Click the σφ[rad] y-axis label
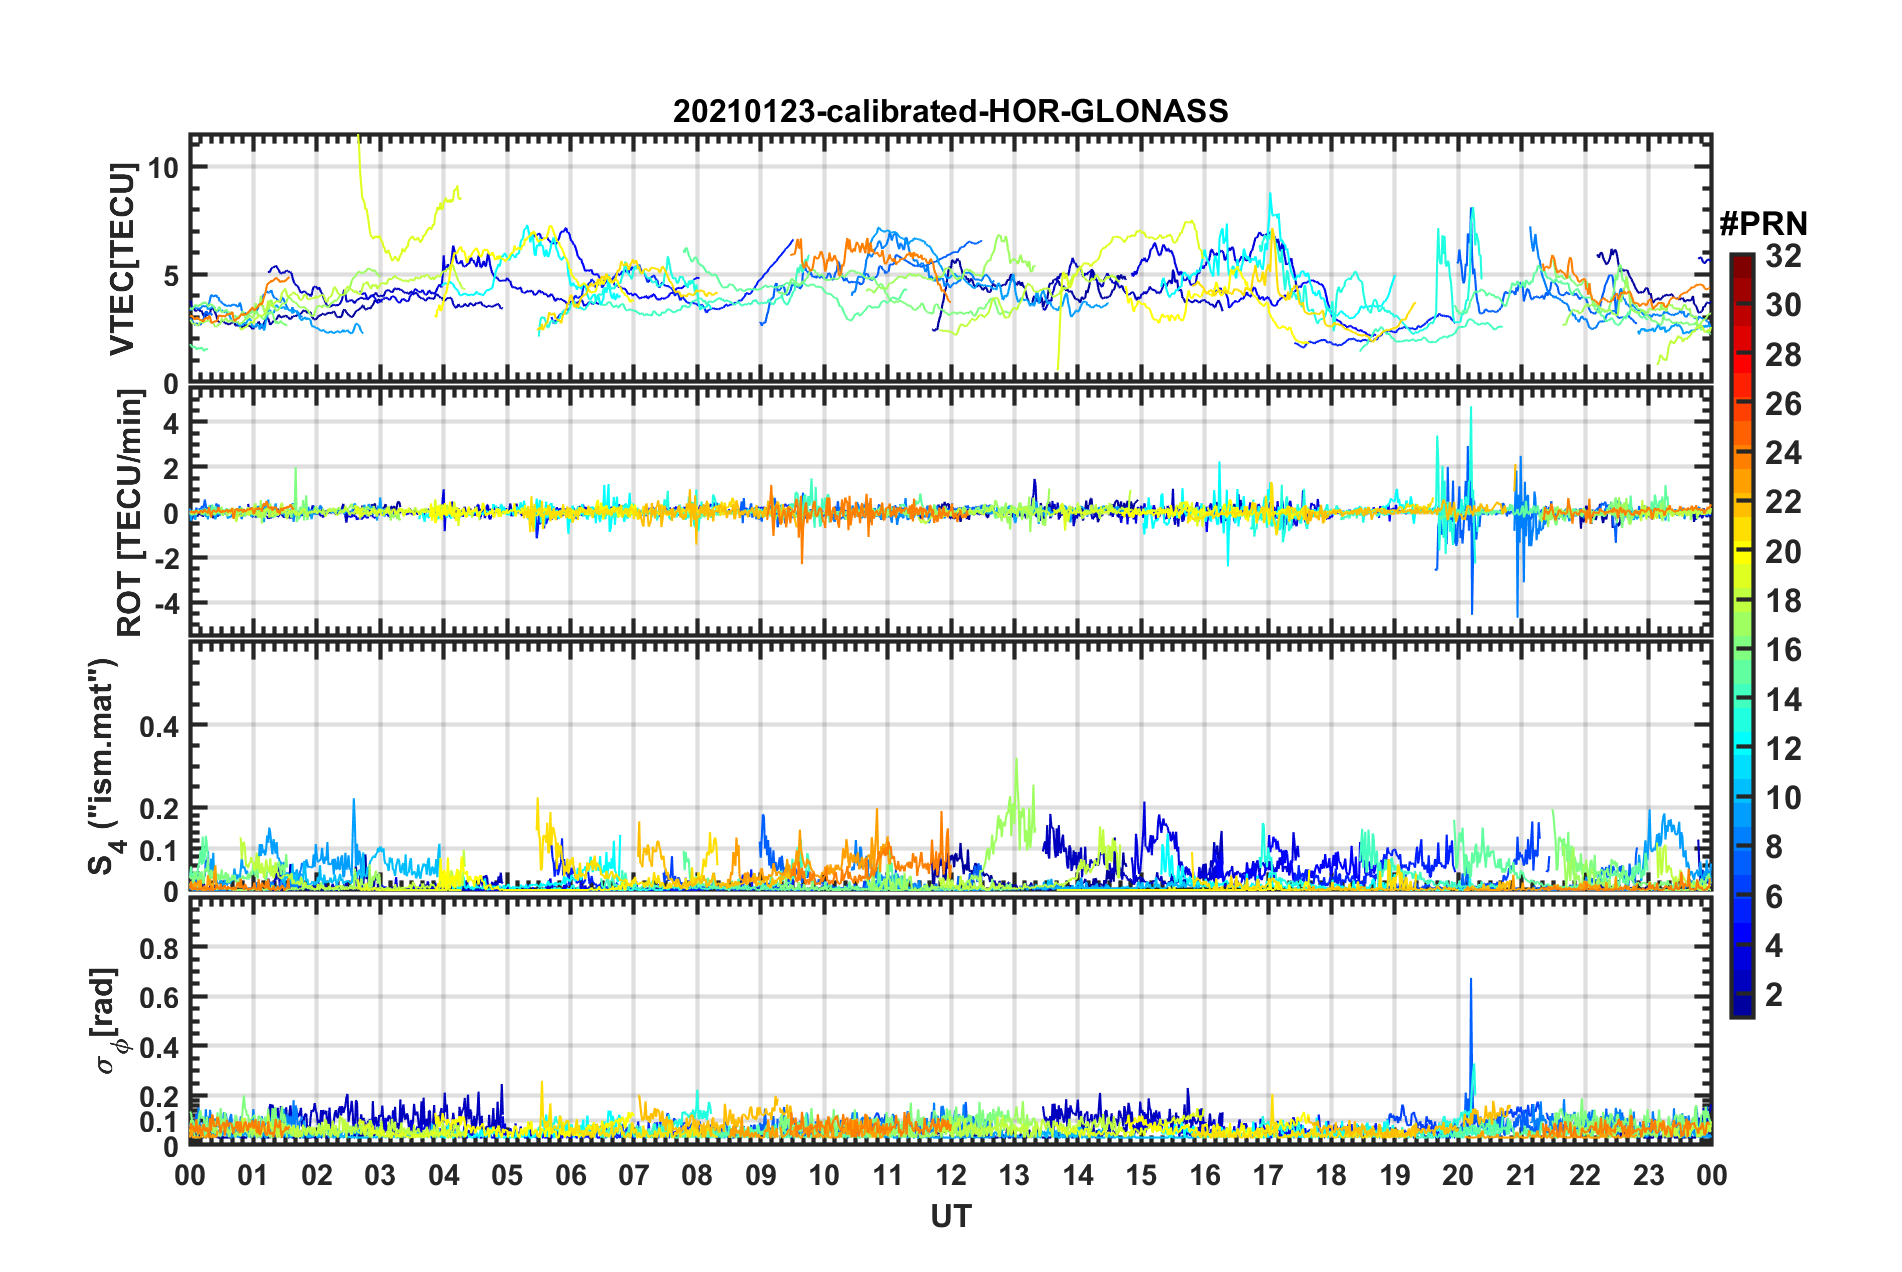The height and width of the screenshot is (1272, 1902). tap(105, 1021)
